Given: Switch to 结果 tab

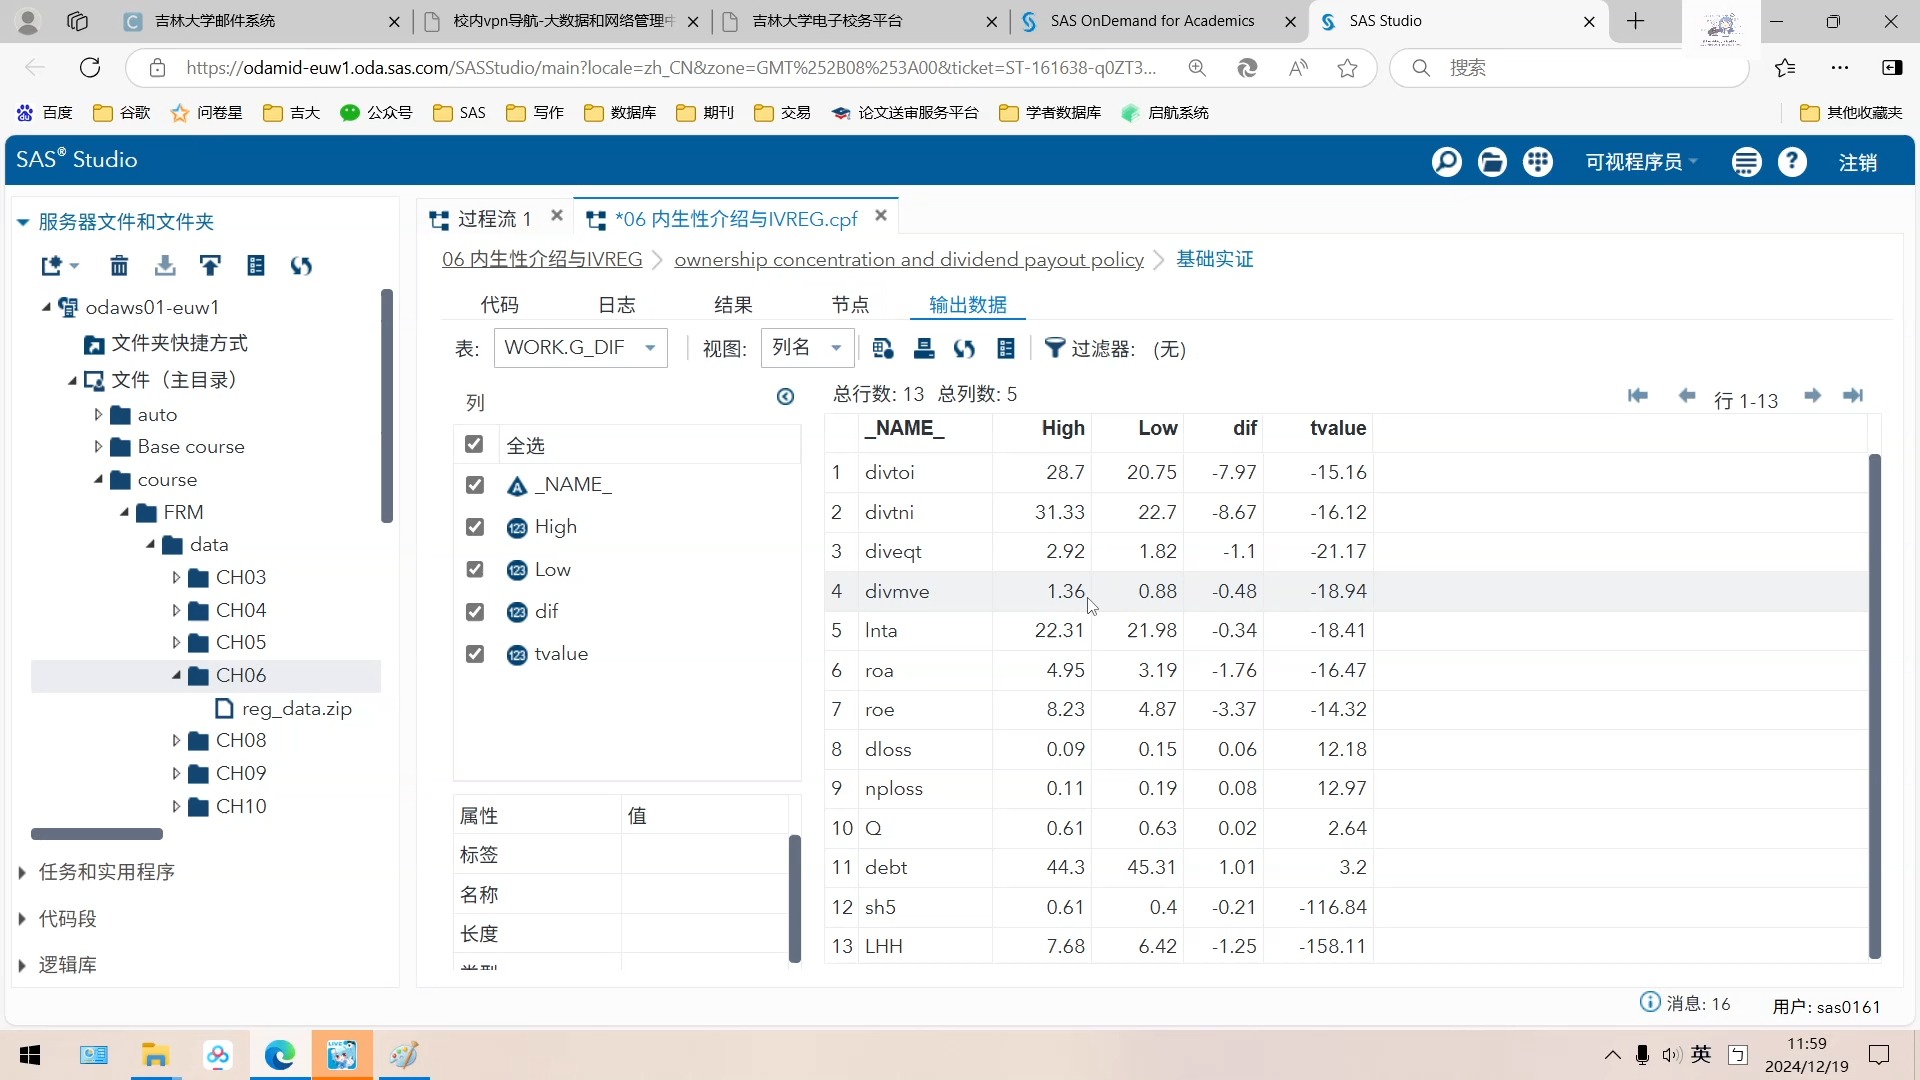Looking at the screenshot, I should pos(735,305).
